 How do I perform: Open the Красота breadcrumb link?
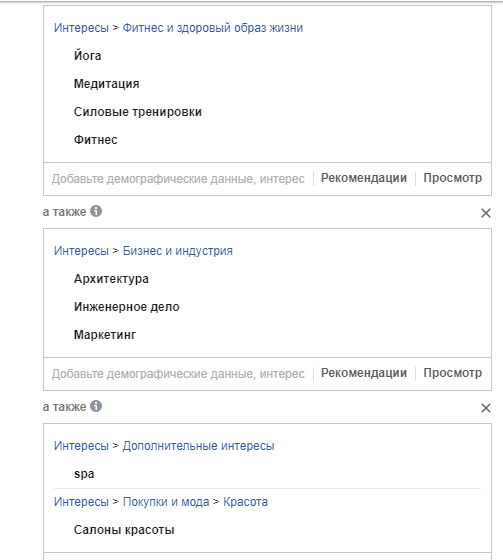(x=245, y=502)
